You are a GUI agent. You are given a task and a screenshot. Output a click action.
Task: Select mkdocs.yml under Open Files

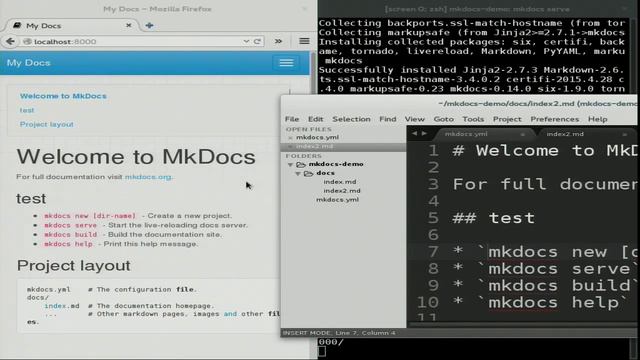(x=318, y=137)
